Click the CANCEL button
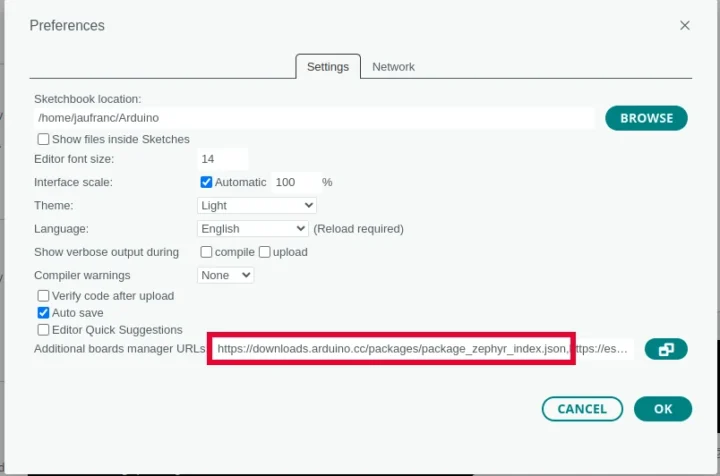720x476 pixels. [x=582, y=408]
